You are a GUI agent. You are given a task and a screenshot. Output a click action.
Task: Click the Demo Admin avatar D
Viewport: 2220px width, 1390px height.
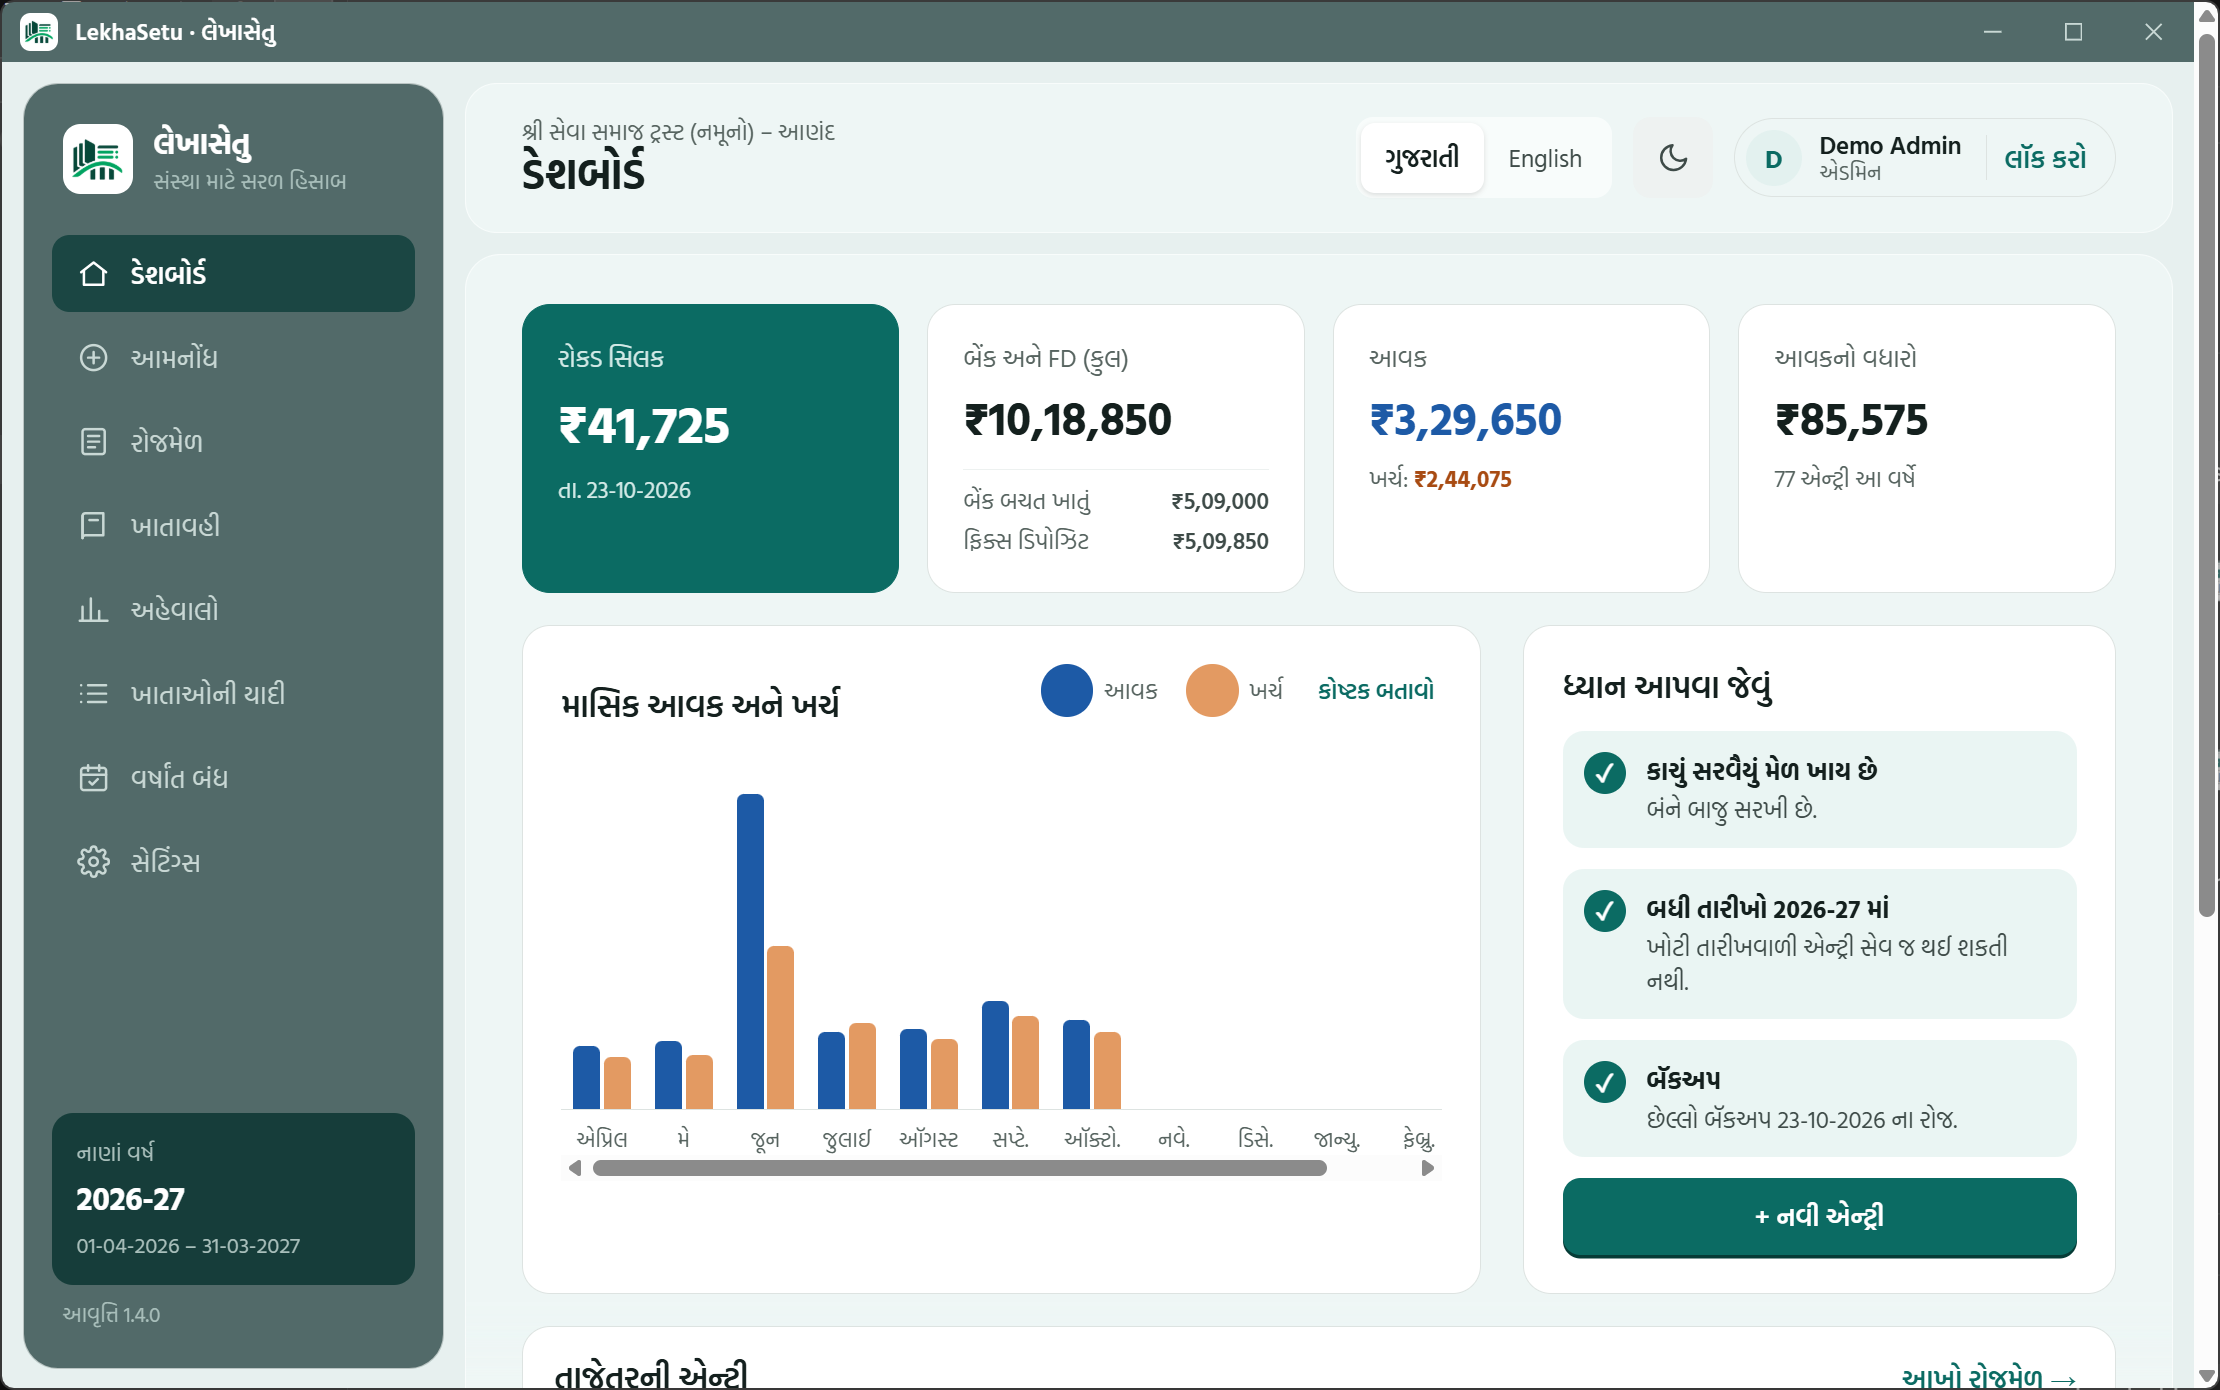(x=1774, y=159)
